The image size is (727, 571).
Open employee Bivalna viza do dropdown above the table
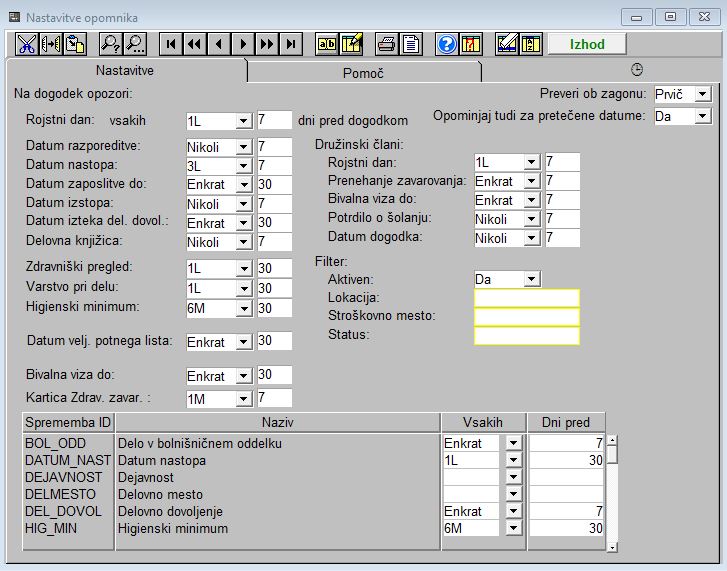tap(243, 376)
